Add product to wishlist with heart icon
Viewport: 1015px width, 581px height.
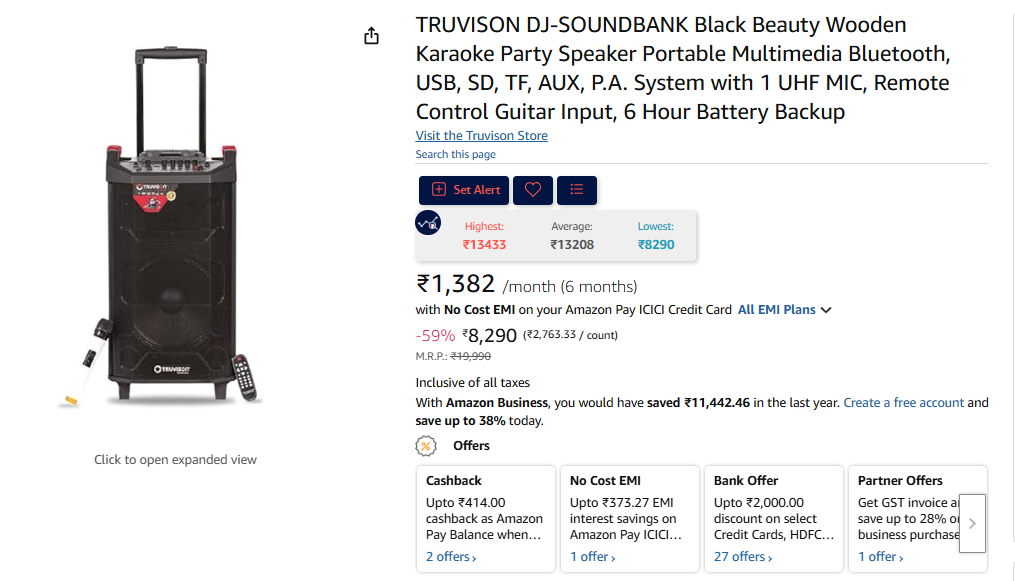(533, 190)
